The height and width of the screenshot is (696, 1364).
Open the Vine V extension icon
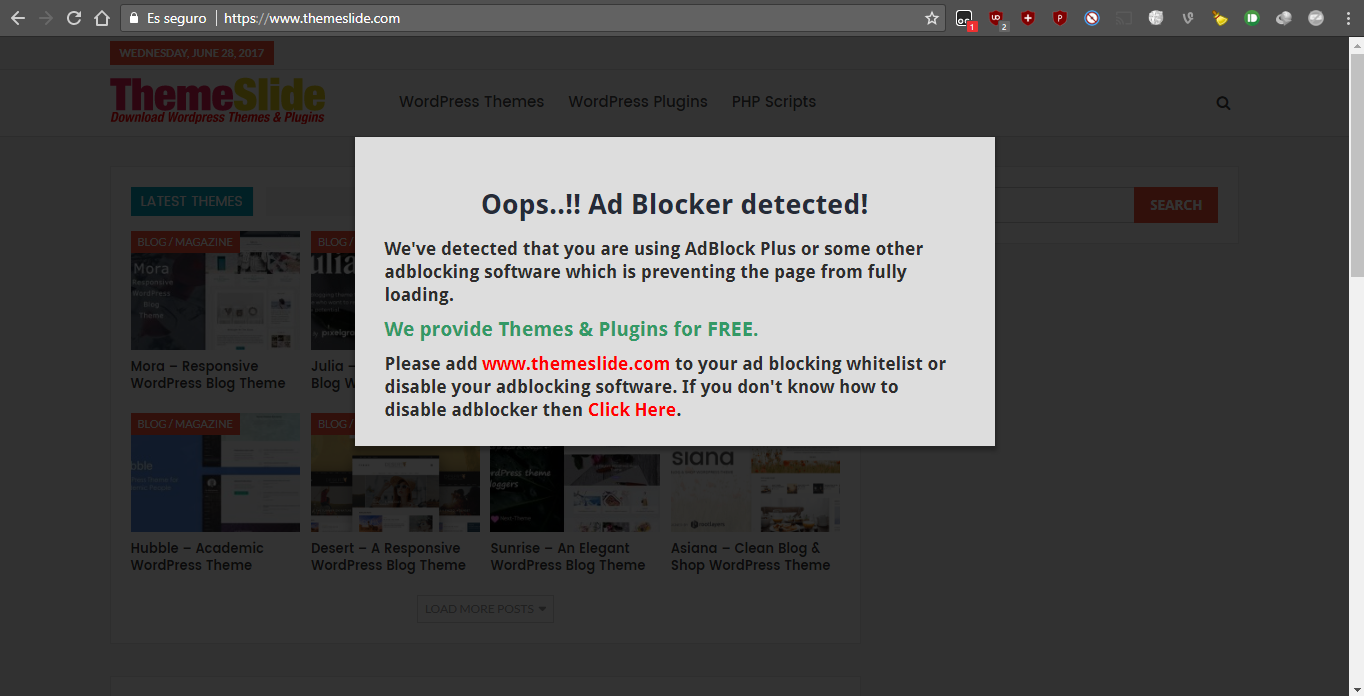[x=1188, y=18]
